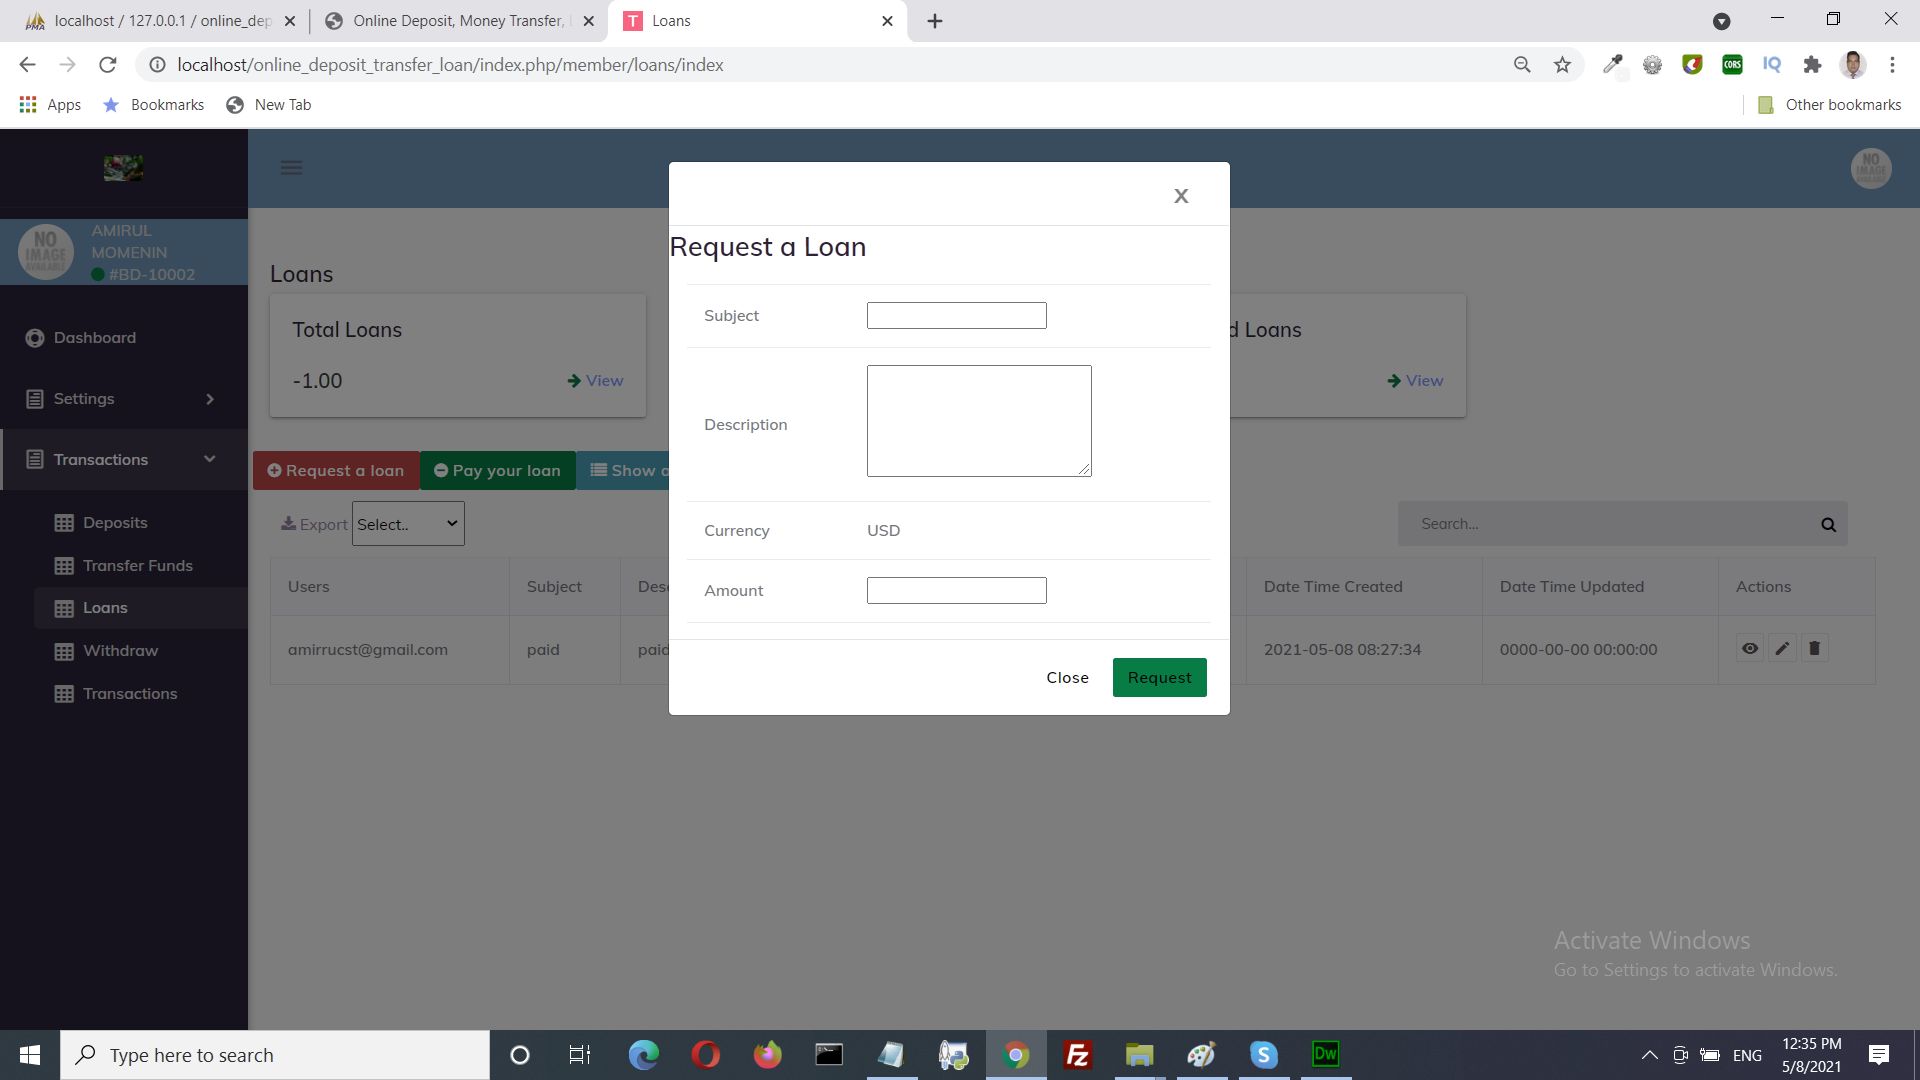Open the Dashboard sidebar item
Viewport: 1920px width, 1080px height.
coord(95,338)
